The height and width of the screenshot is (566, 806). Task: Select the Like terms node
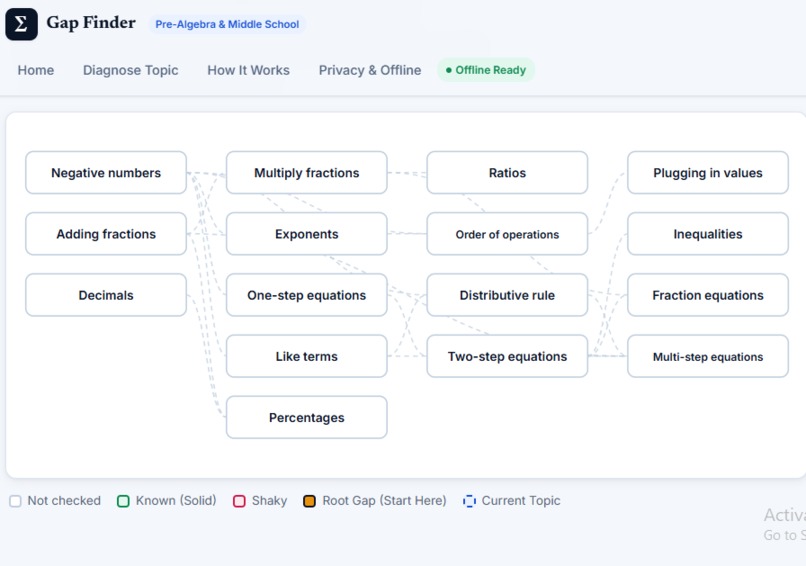[306, 356]
